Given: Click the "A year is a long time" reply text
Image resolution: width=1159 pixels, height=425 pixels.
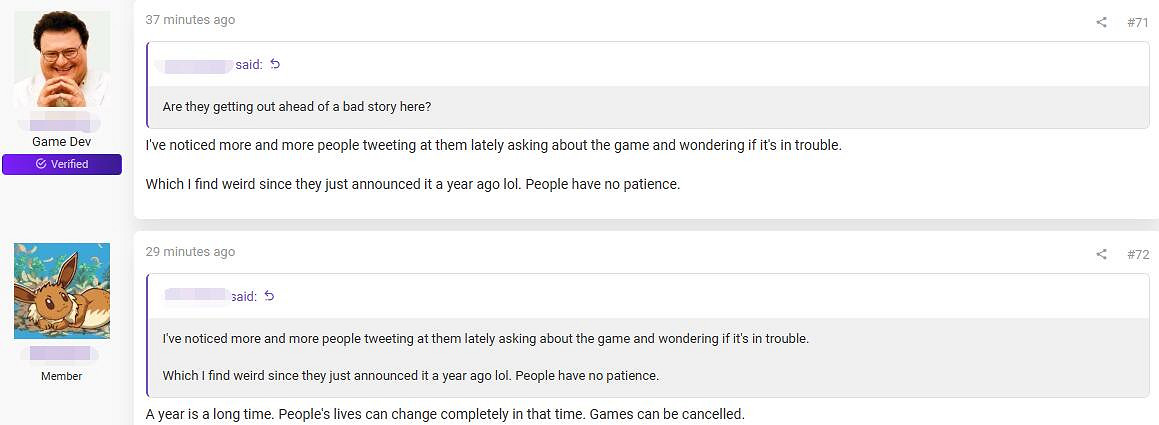Looking at the screenshot, I should (445, 414).
